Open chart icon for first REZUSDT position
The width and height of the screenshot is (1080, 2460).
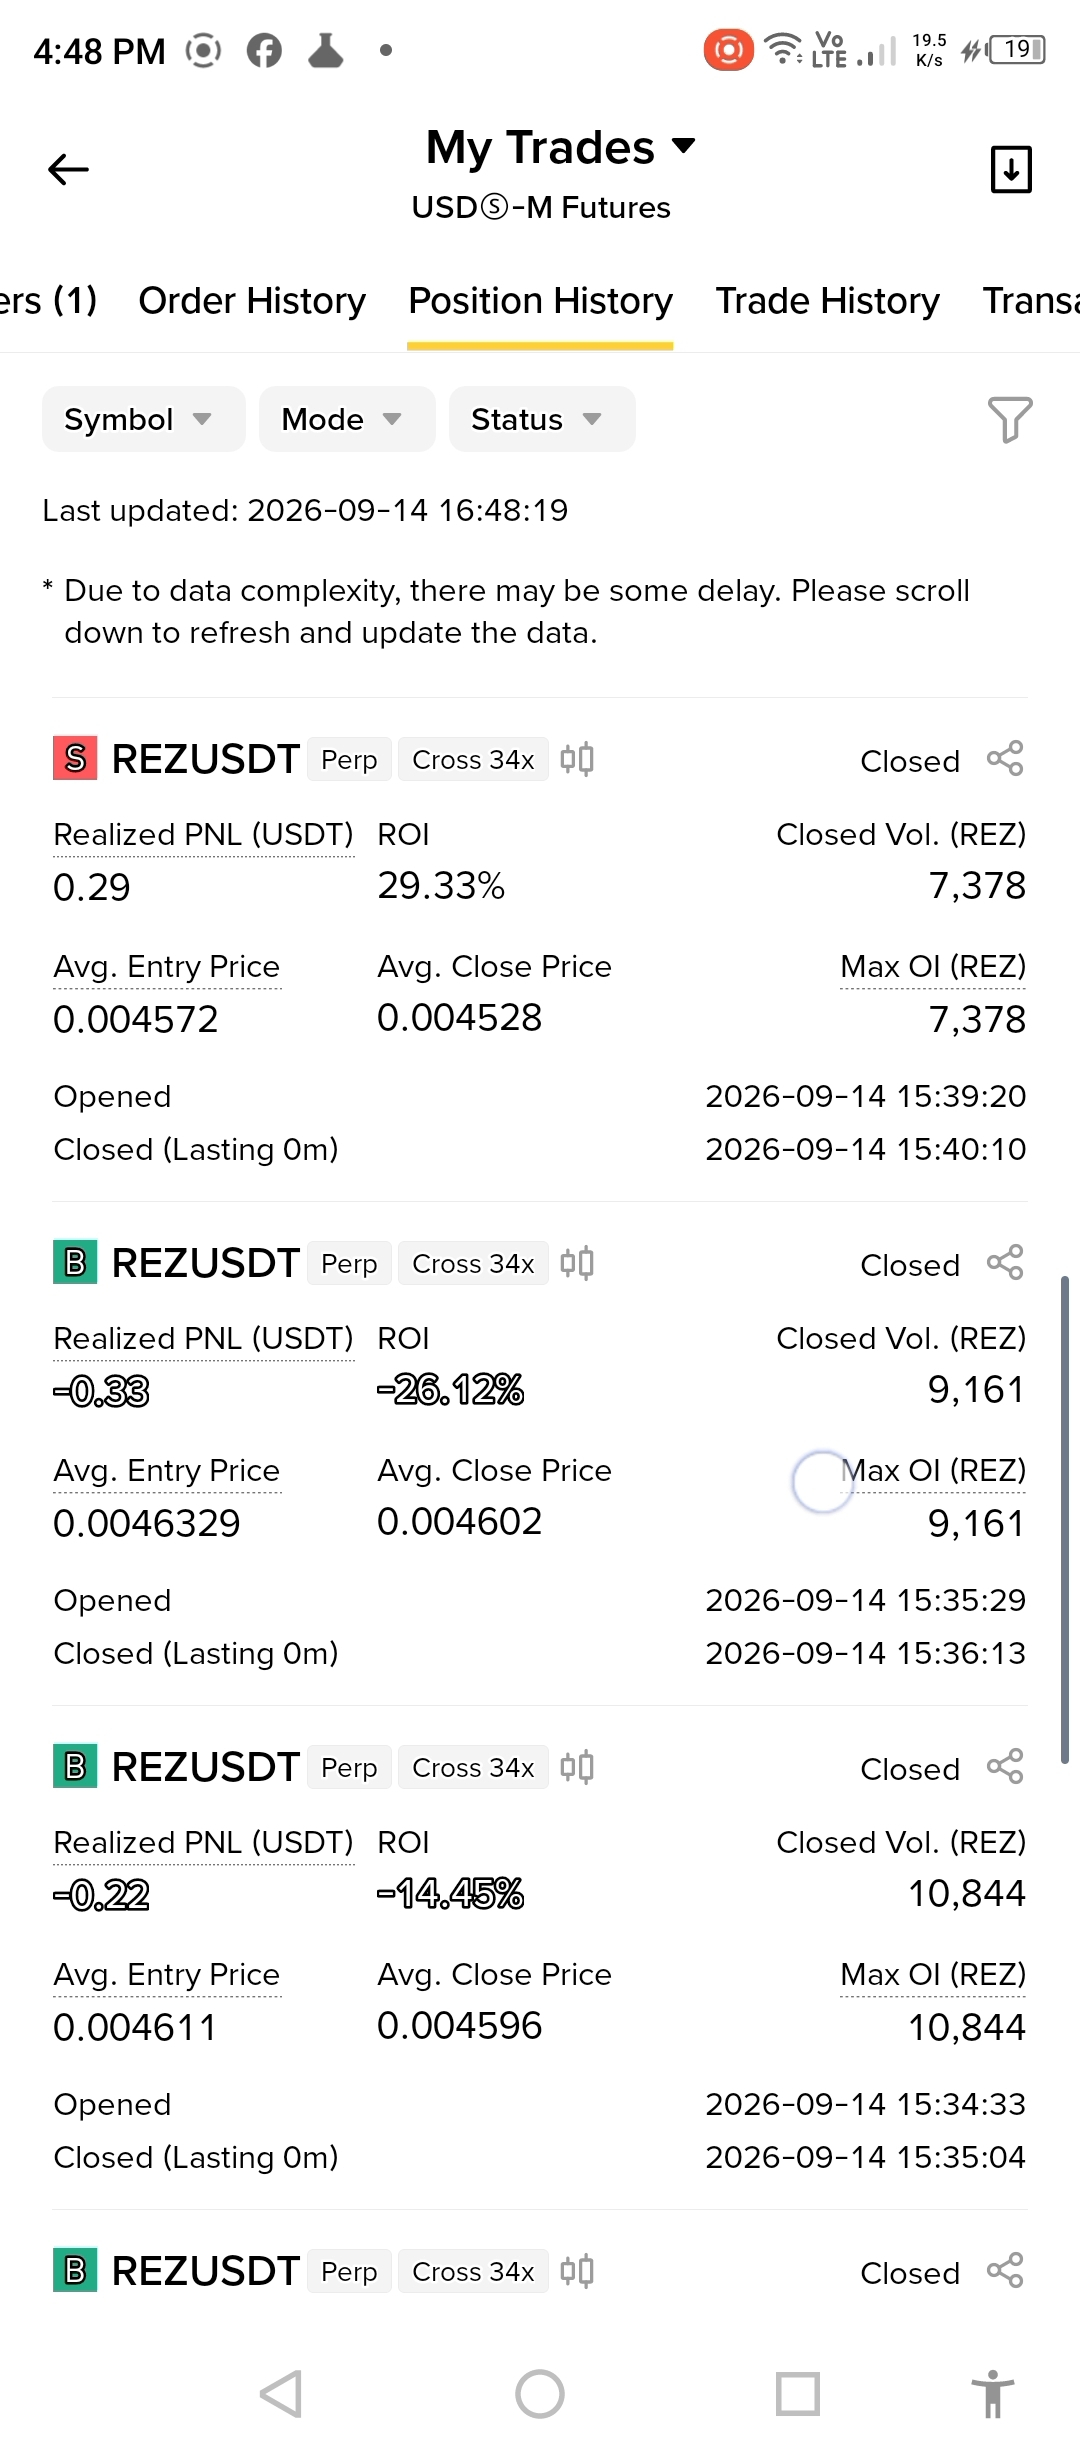[577, 759]
